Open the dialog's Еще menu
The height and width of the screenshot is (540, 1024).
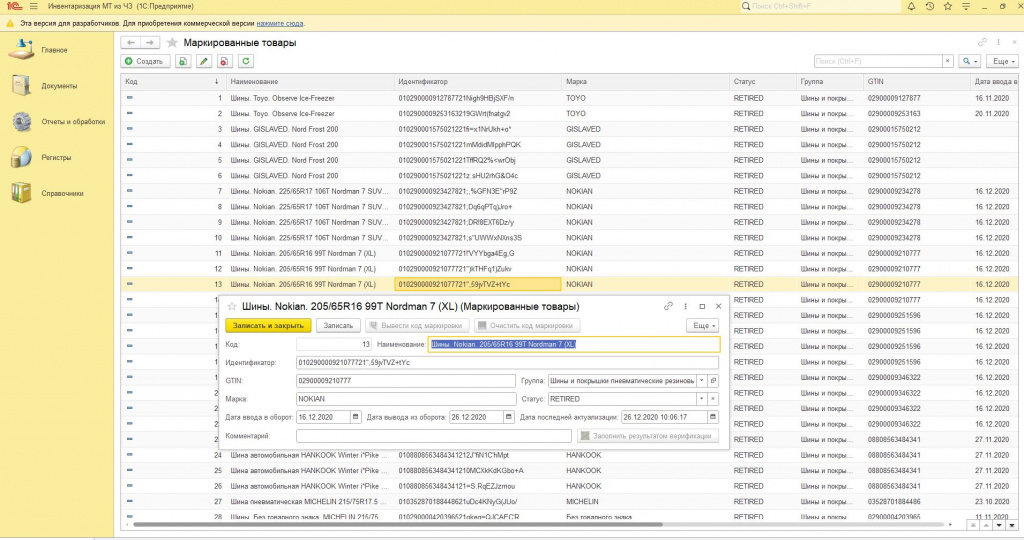(703, 325)
